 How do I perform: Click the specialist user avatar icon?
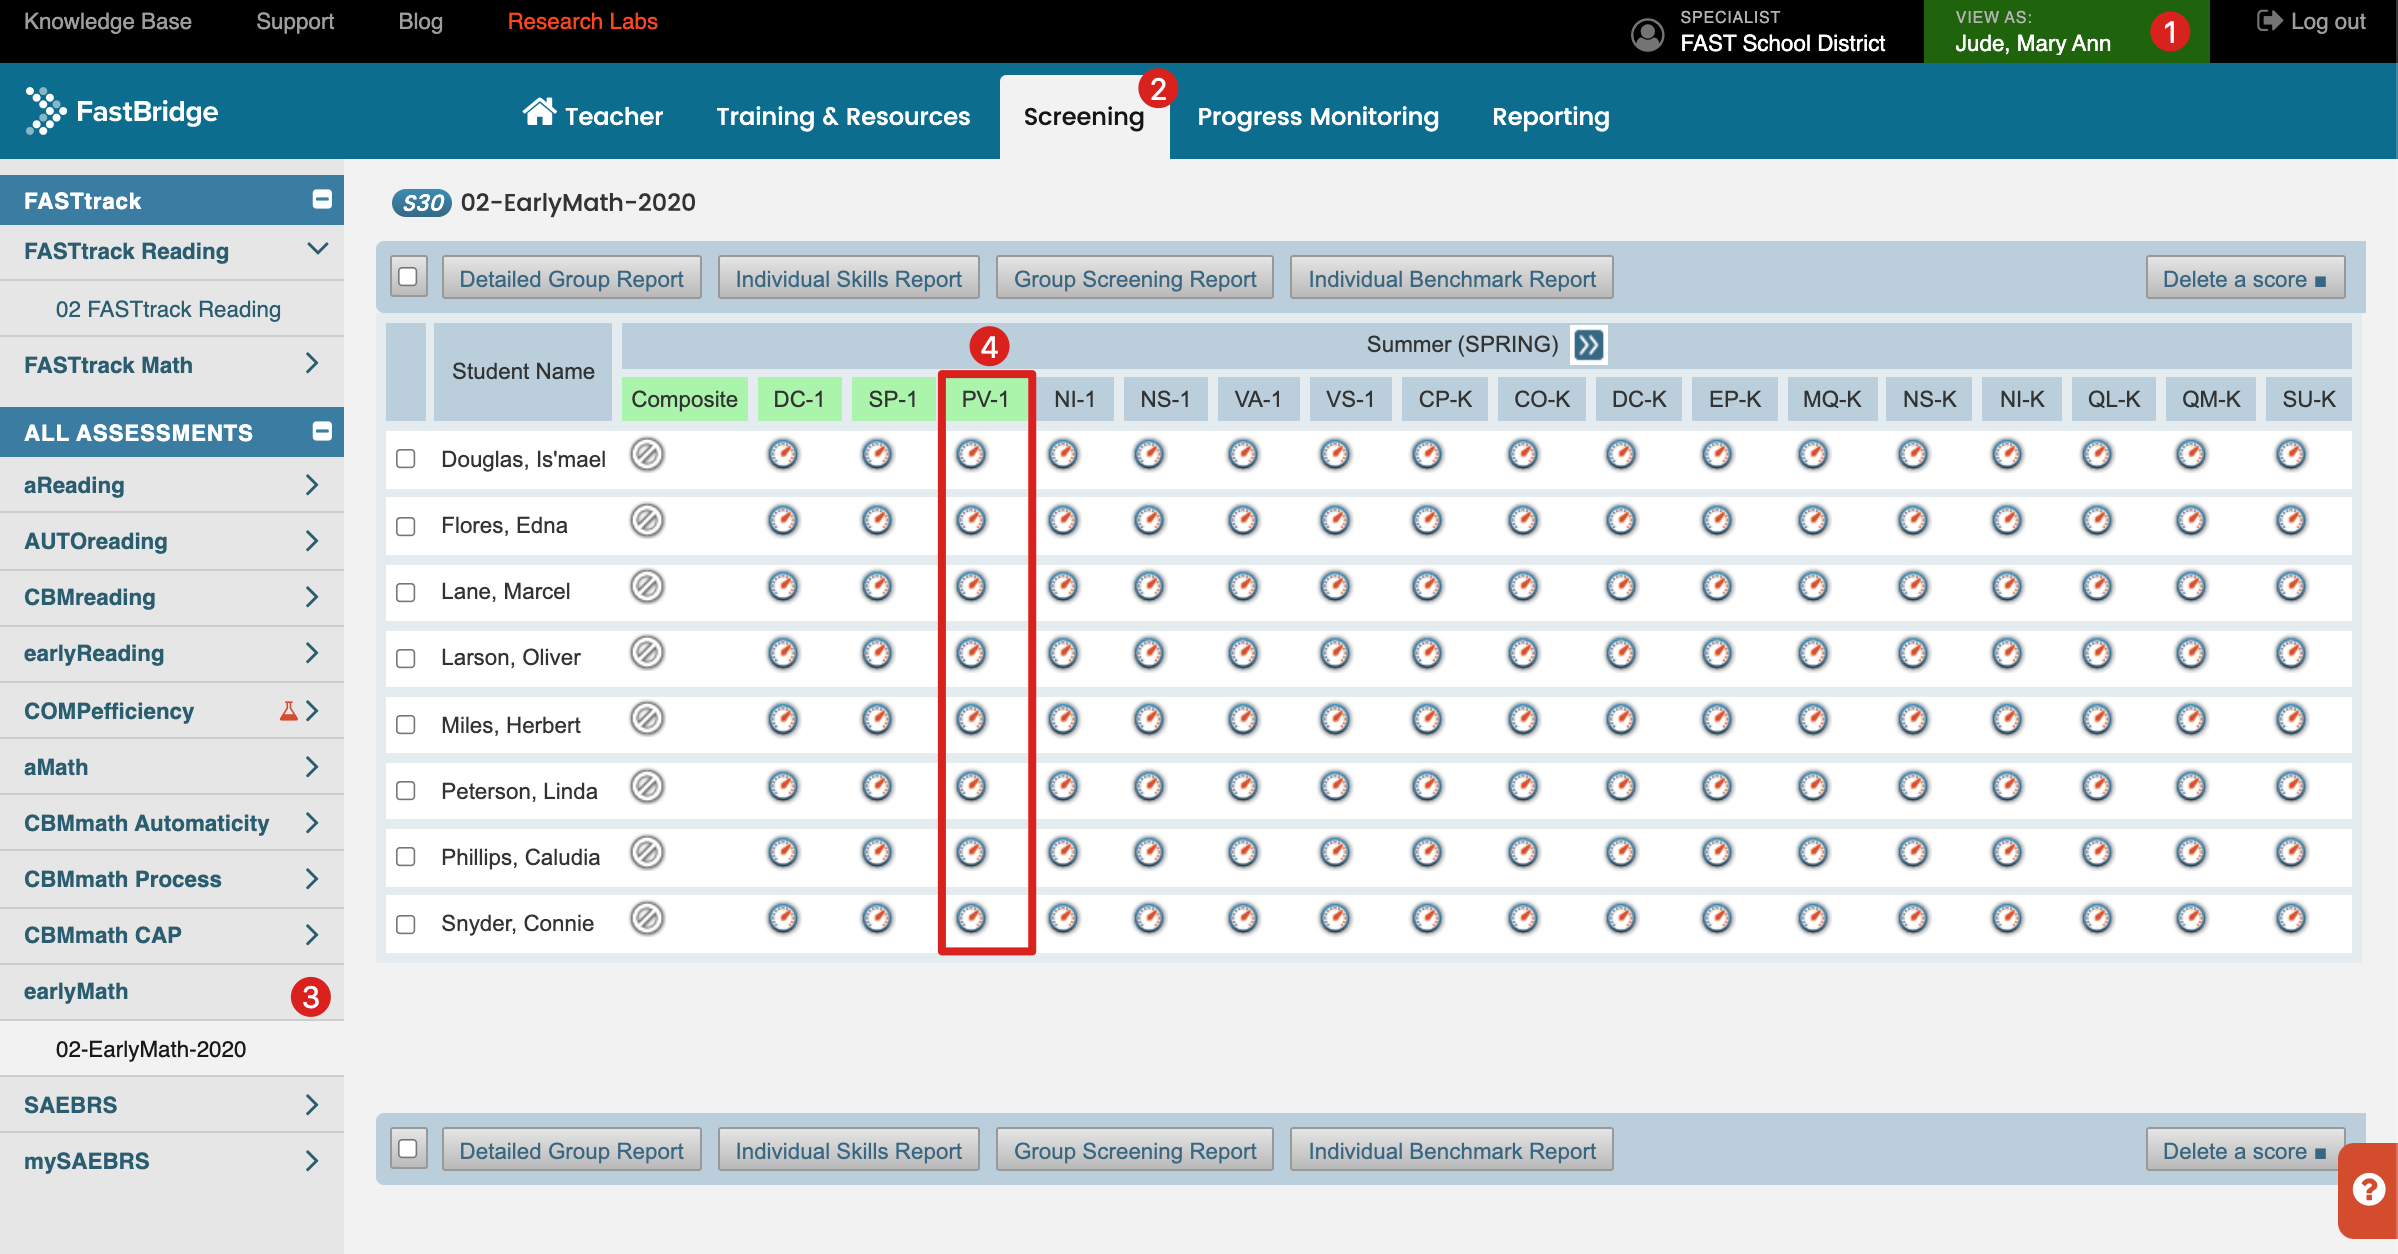coord(1647,35)
